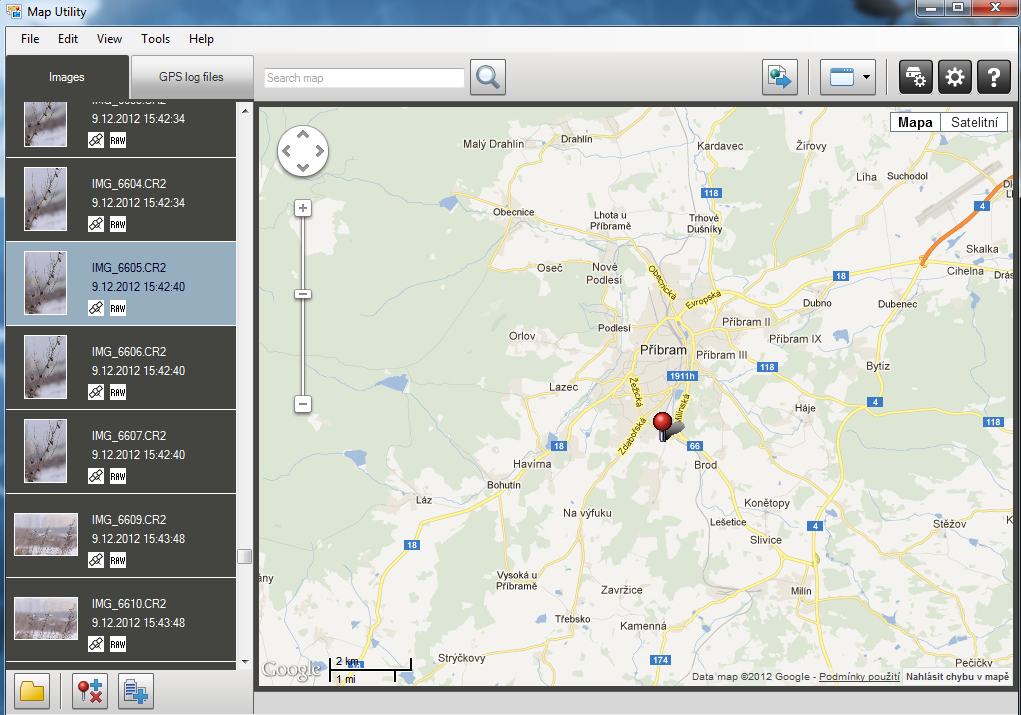This screenshot has width=1021, height=715.
Task: Click the window display layout button
Action: click(x=841, y=77)
